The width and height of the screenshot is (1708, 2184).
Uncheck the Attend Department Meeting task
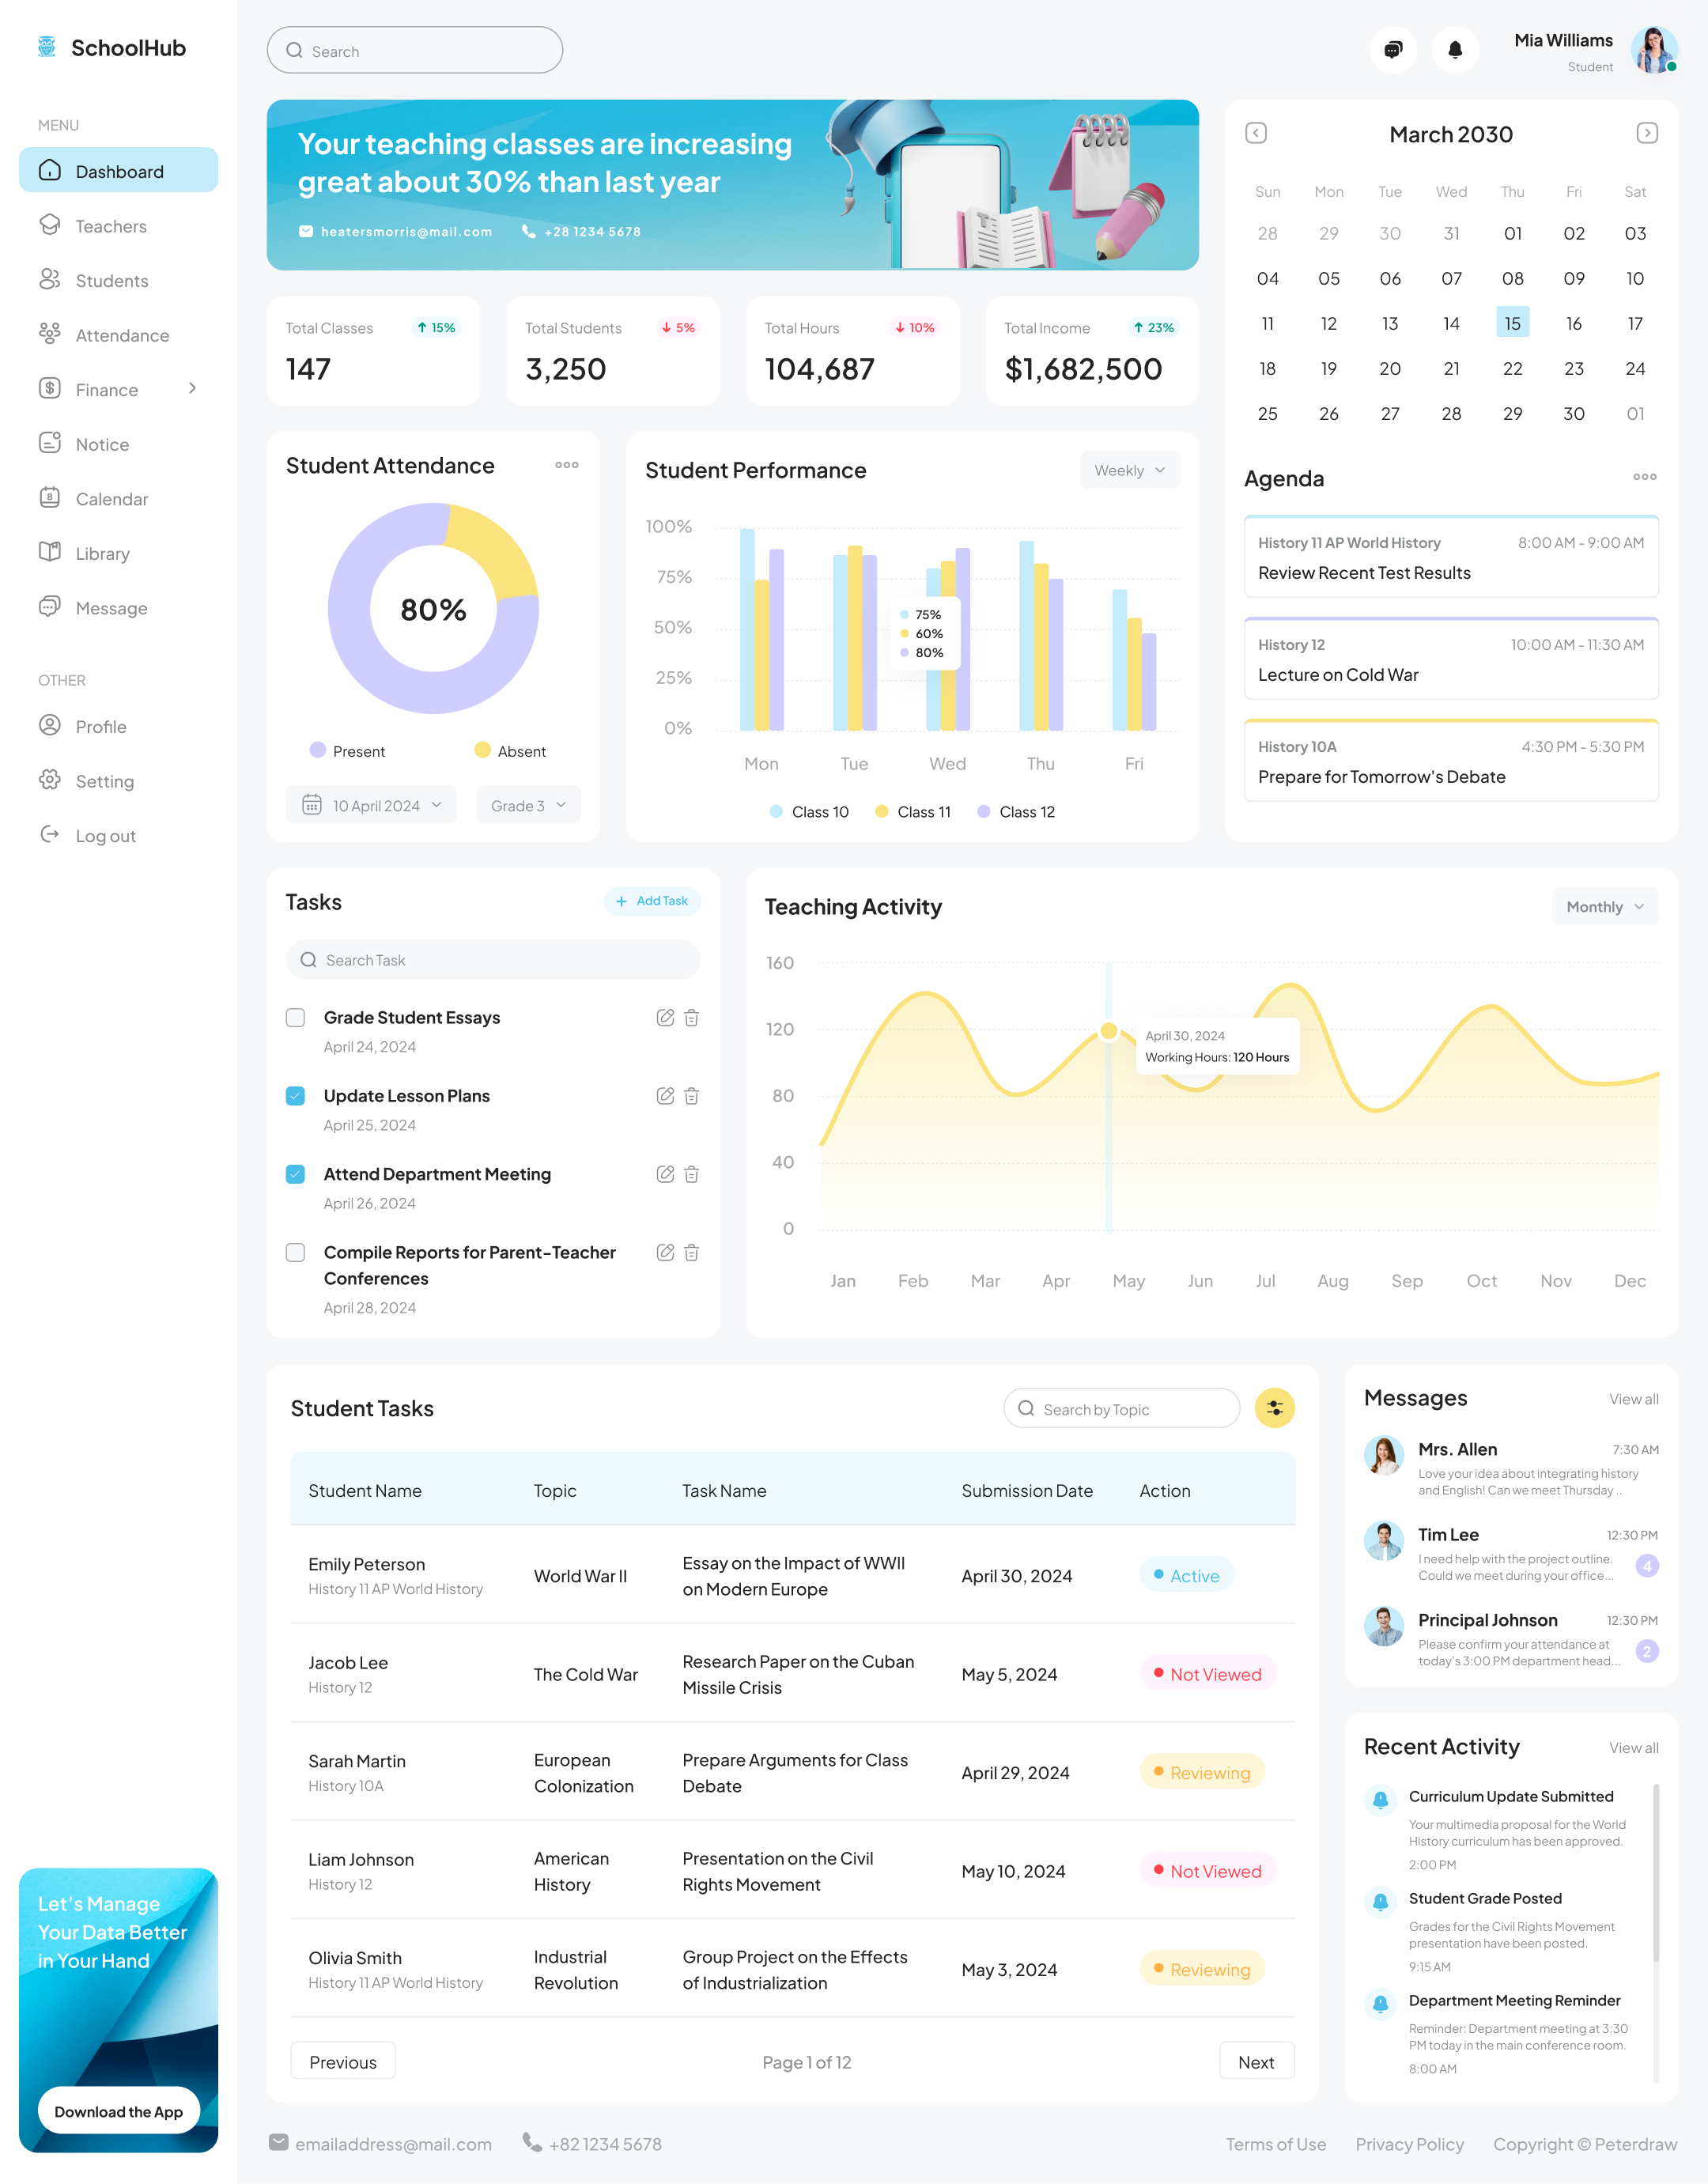[x=295, y=1174]
